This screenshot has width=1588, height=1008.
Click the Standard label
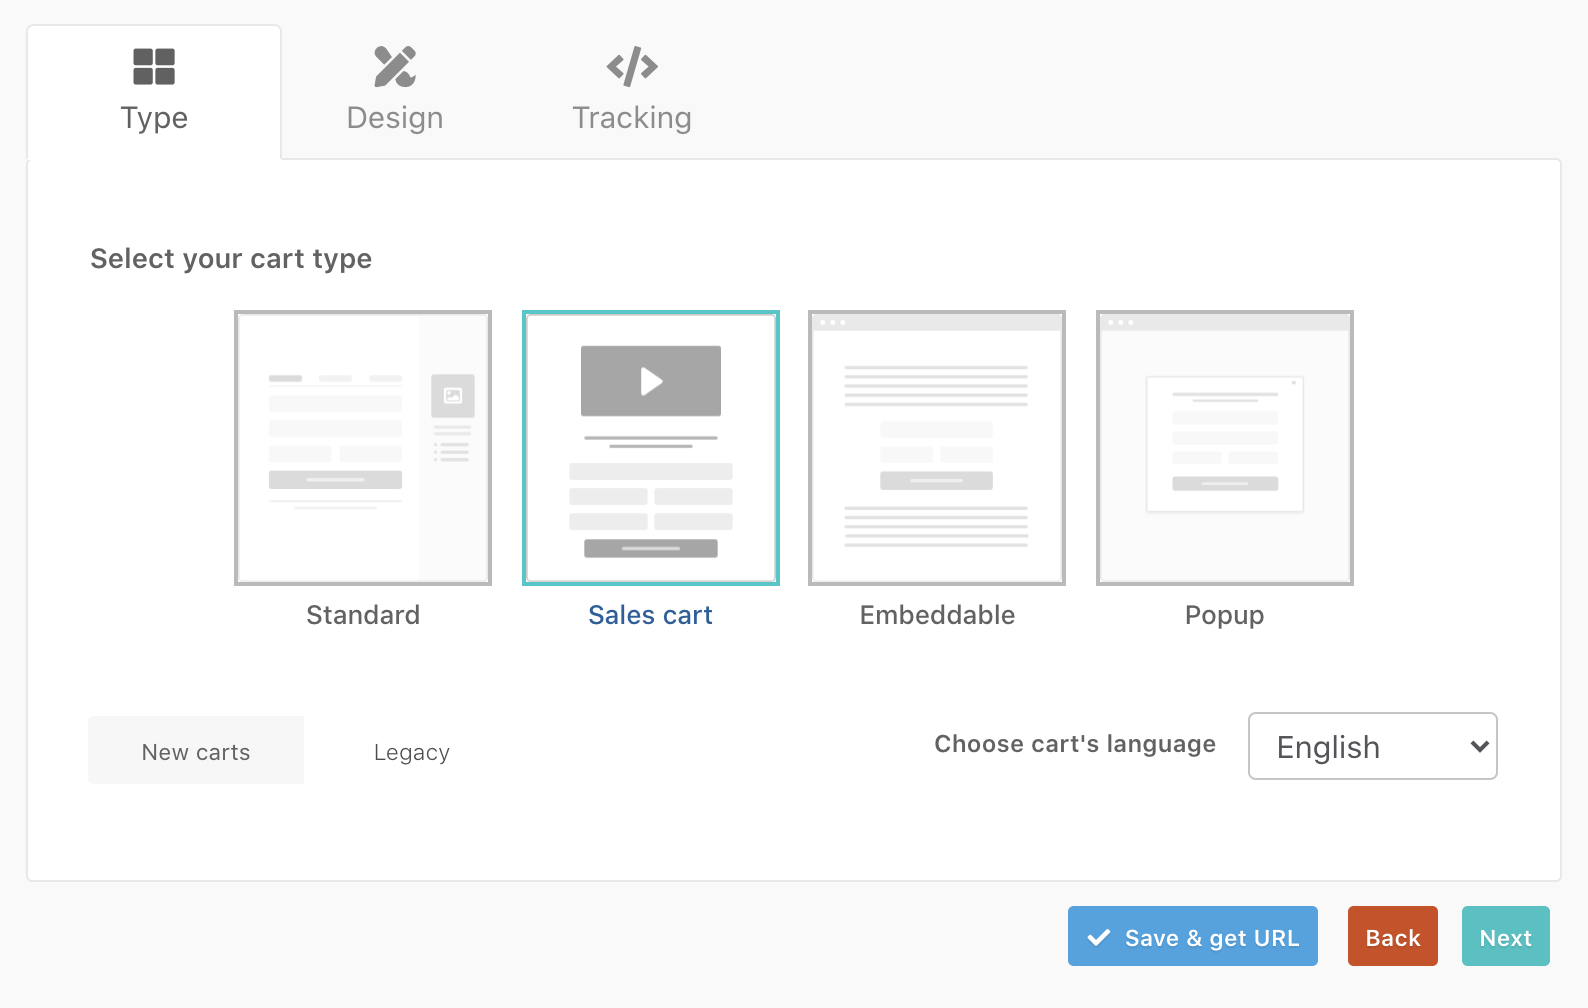363,615
